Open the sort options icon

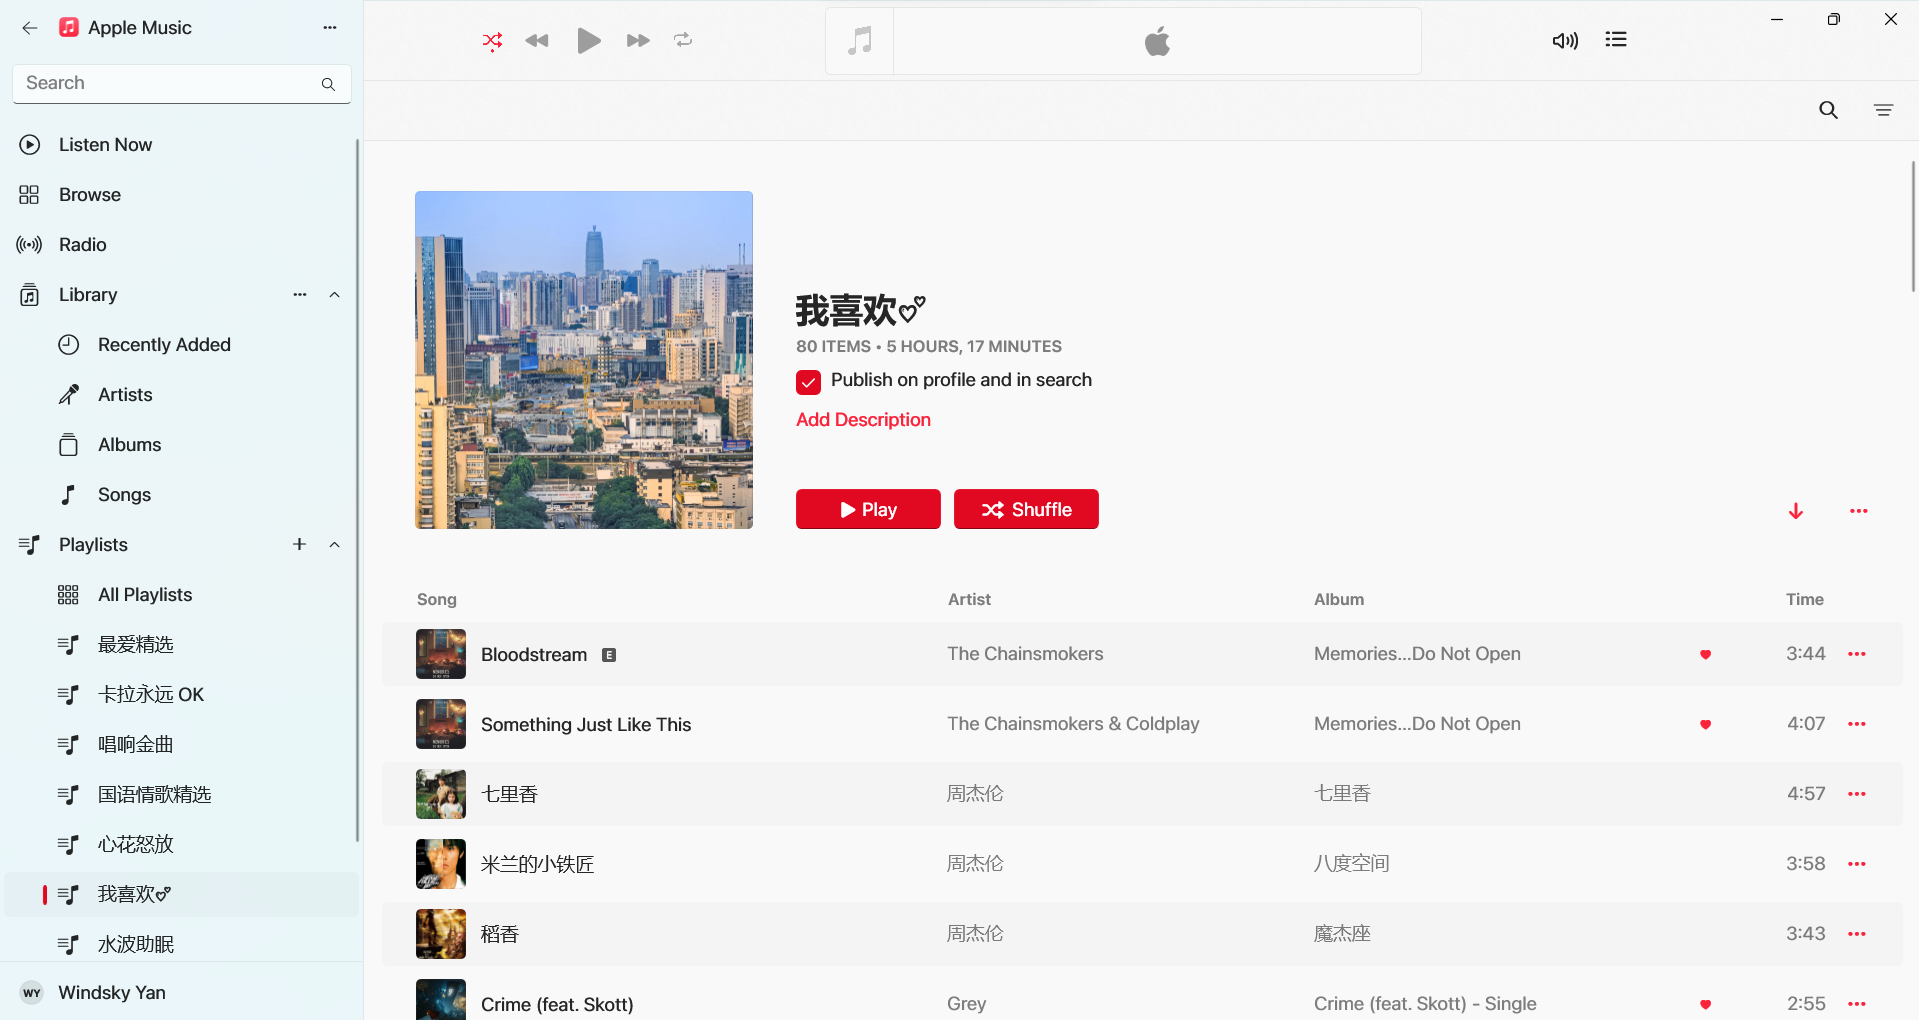pyautogui.click(x=1883, y=110)
